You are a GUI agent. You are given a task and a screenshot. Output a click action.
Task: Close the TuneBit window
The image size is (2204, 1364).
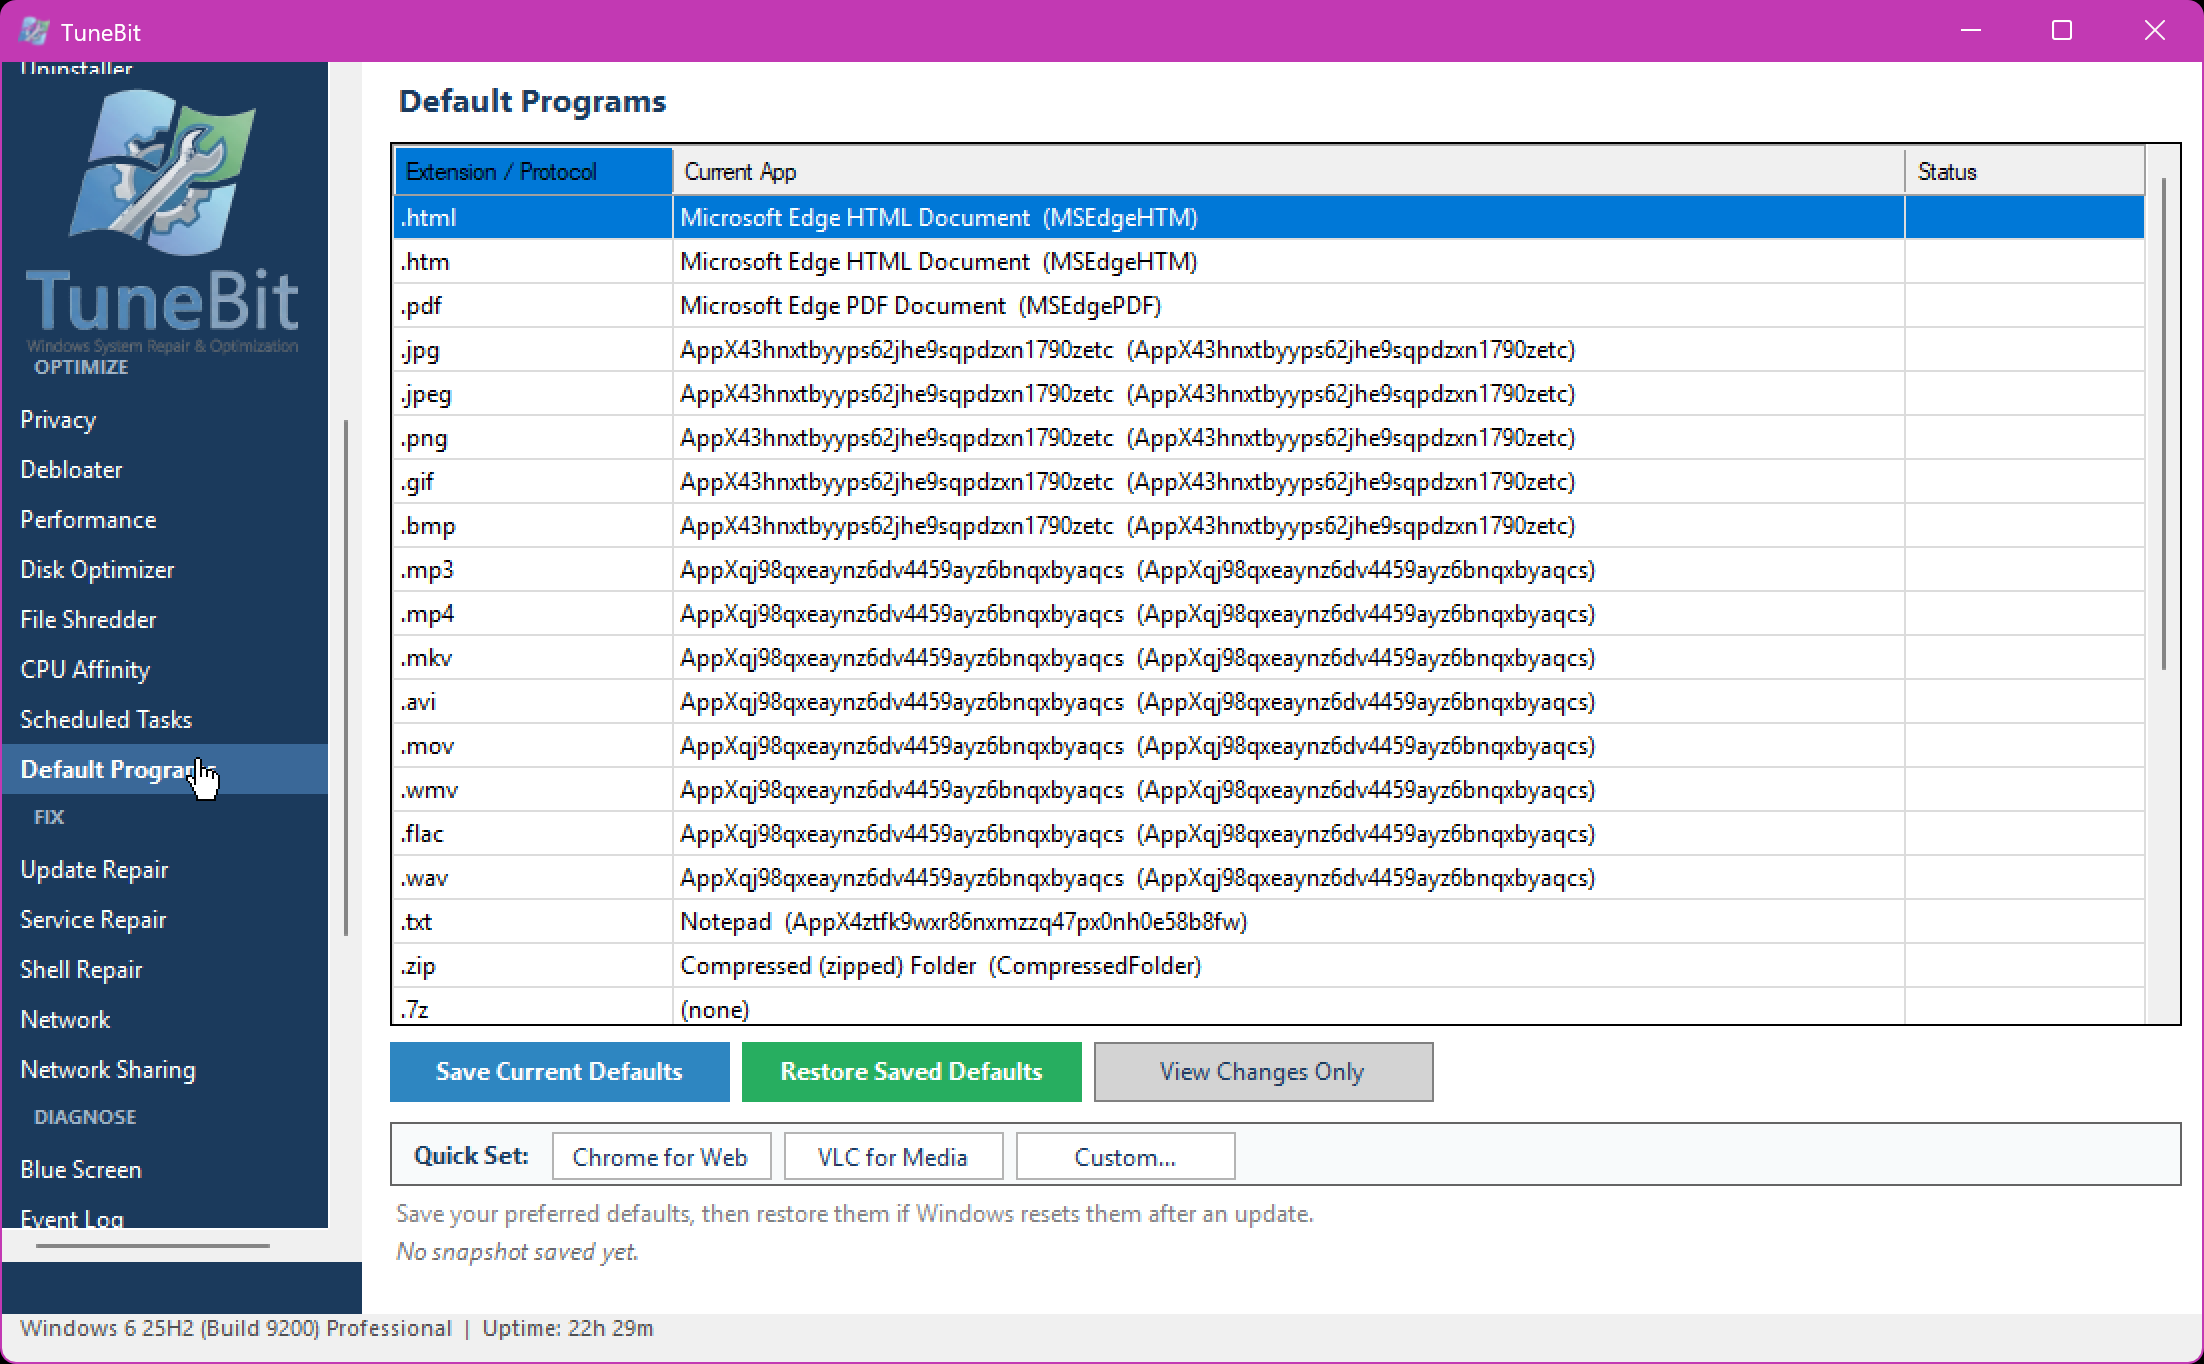pyautogui.click(x=2155, y=31)
